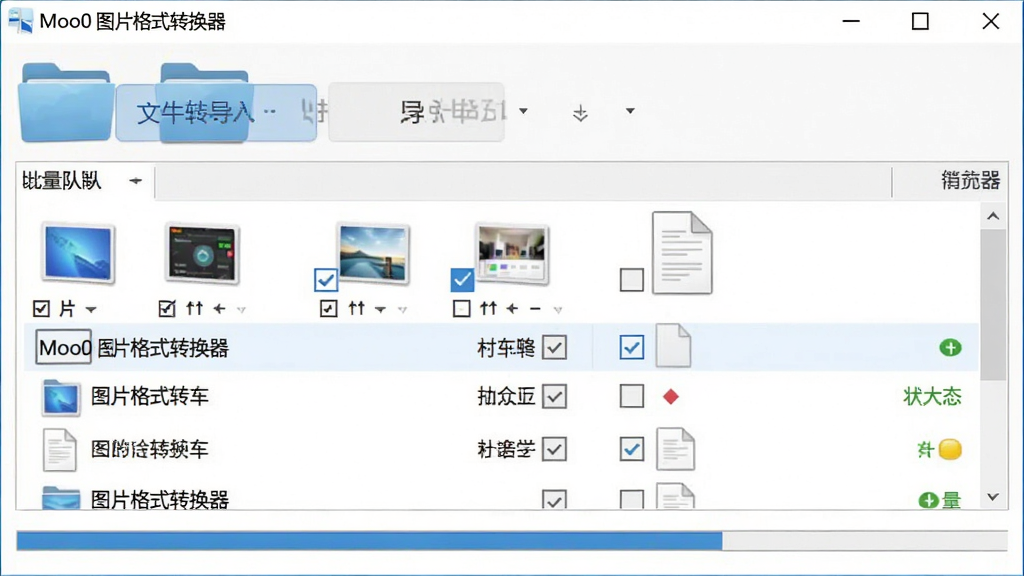Click minus icon under room interior thumbnail
The height and width of the screenshot is (576, 1024).
[535, 309]
